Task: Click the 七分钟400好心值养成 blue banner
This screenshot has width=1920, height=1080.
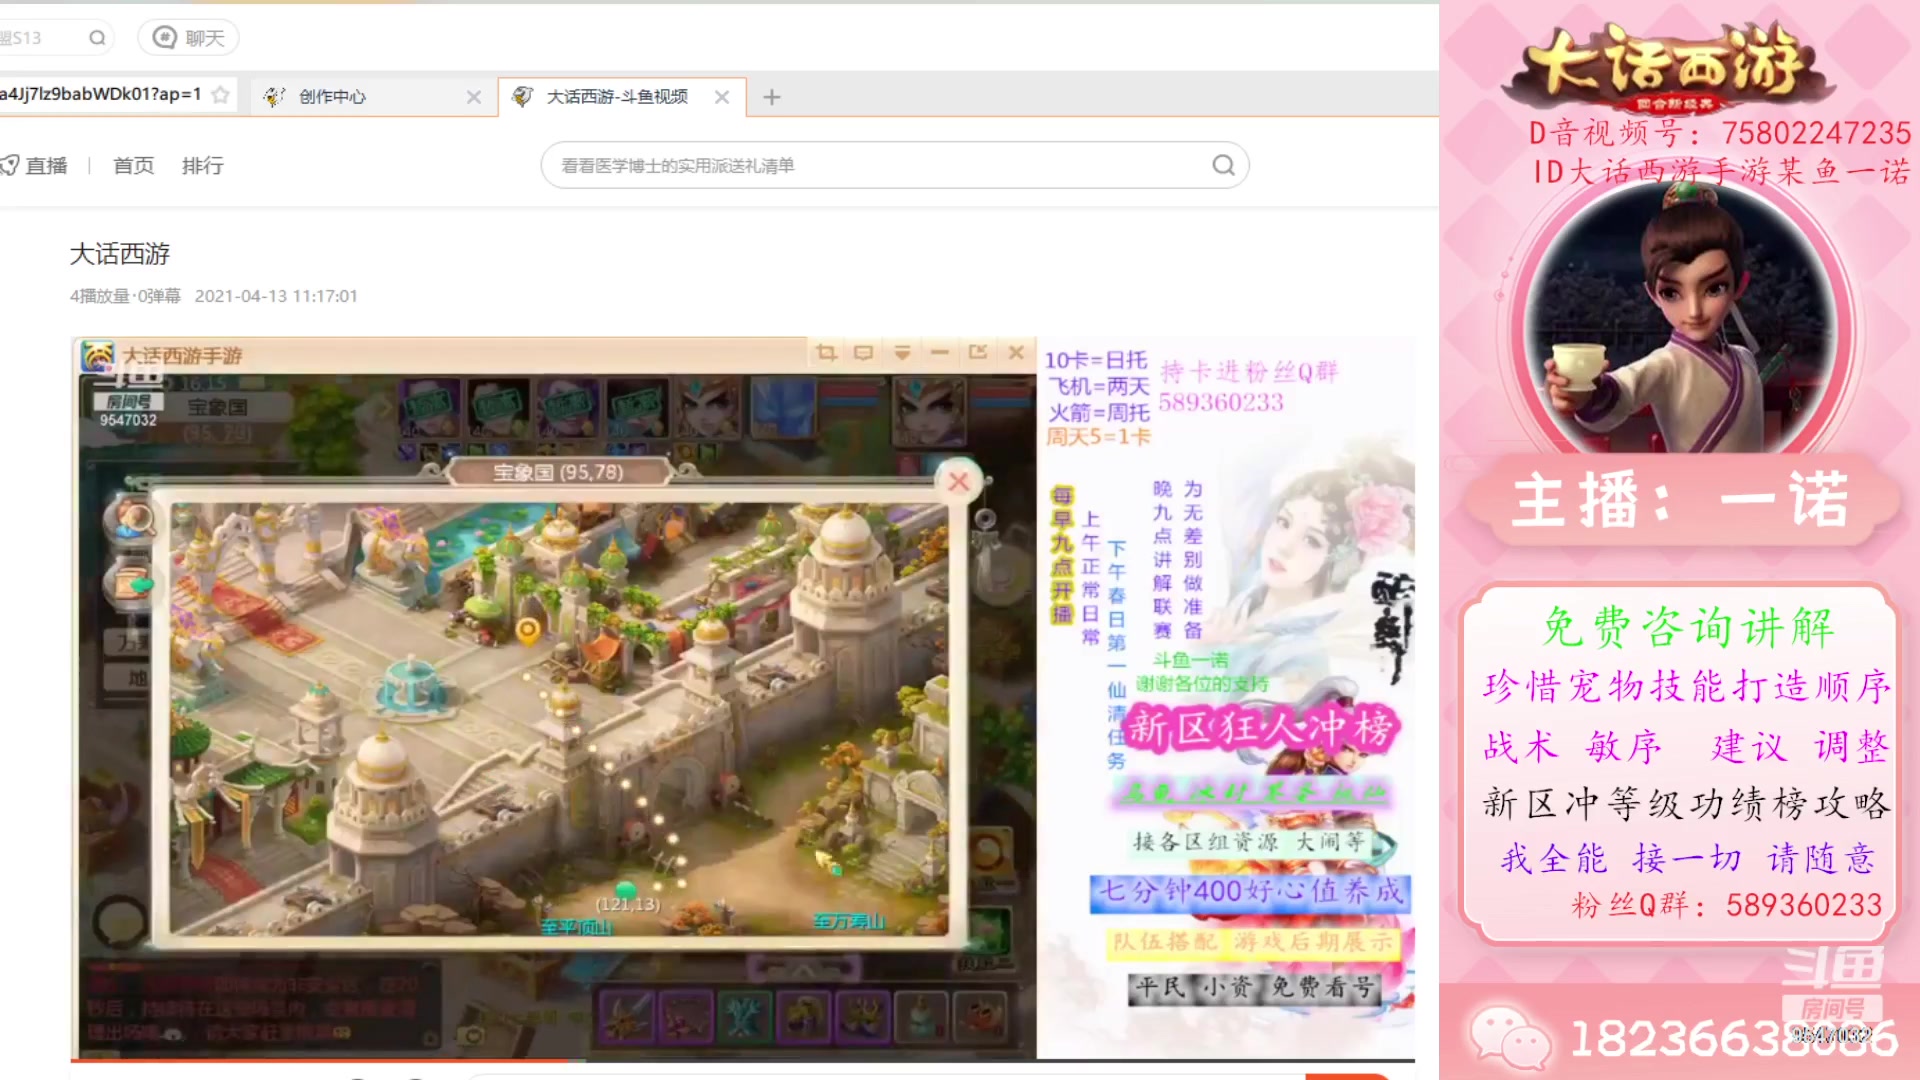Action: (1250, 891)
